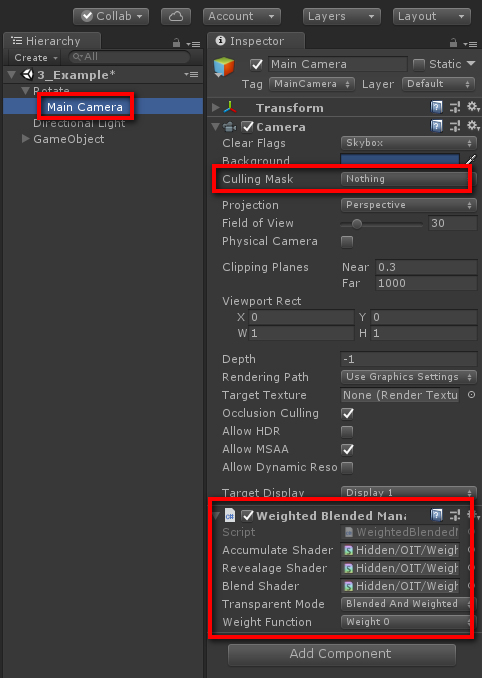Open the Account dropdown
This screenshot has height=678, width=482.
242,16
